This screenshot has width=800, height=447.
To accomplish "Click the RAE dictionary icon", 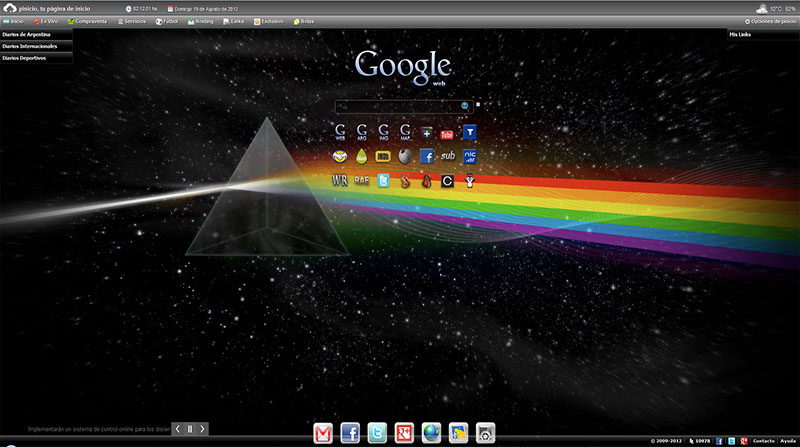I will [x=362, y=181].
